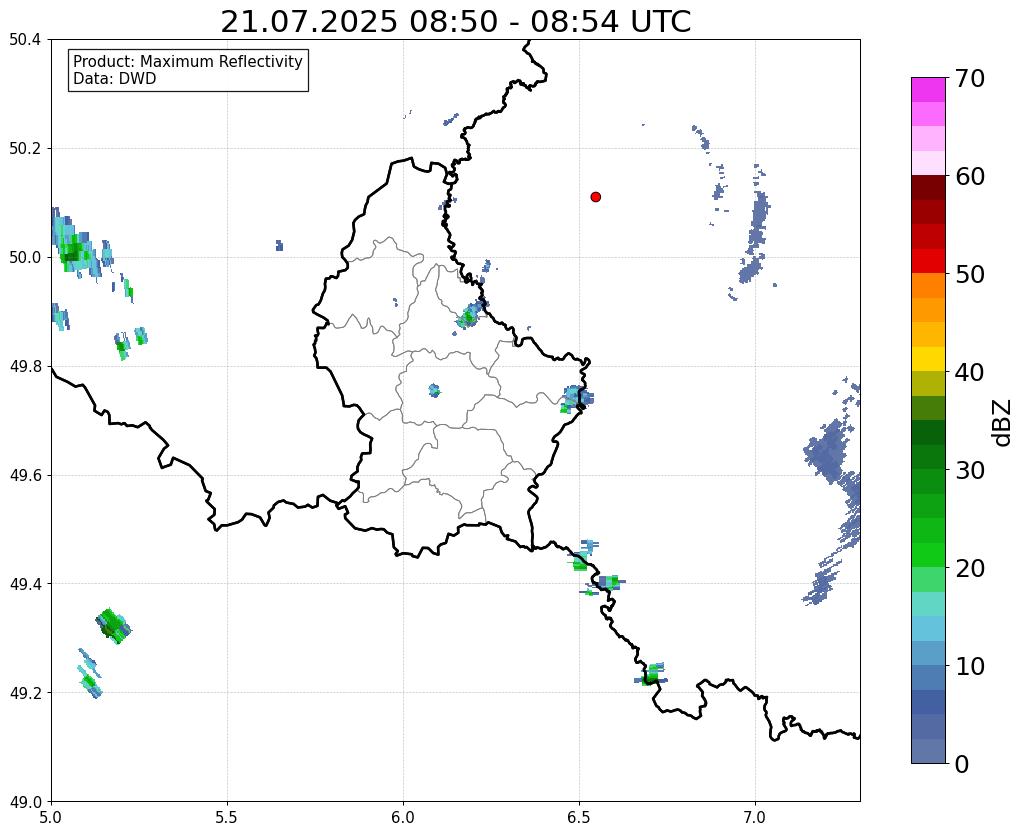This screenshot has width=1023, height=834.
Task: Click the 49.6 latitude axis label
Action: (x=25, y=476)
